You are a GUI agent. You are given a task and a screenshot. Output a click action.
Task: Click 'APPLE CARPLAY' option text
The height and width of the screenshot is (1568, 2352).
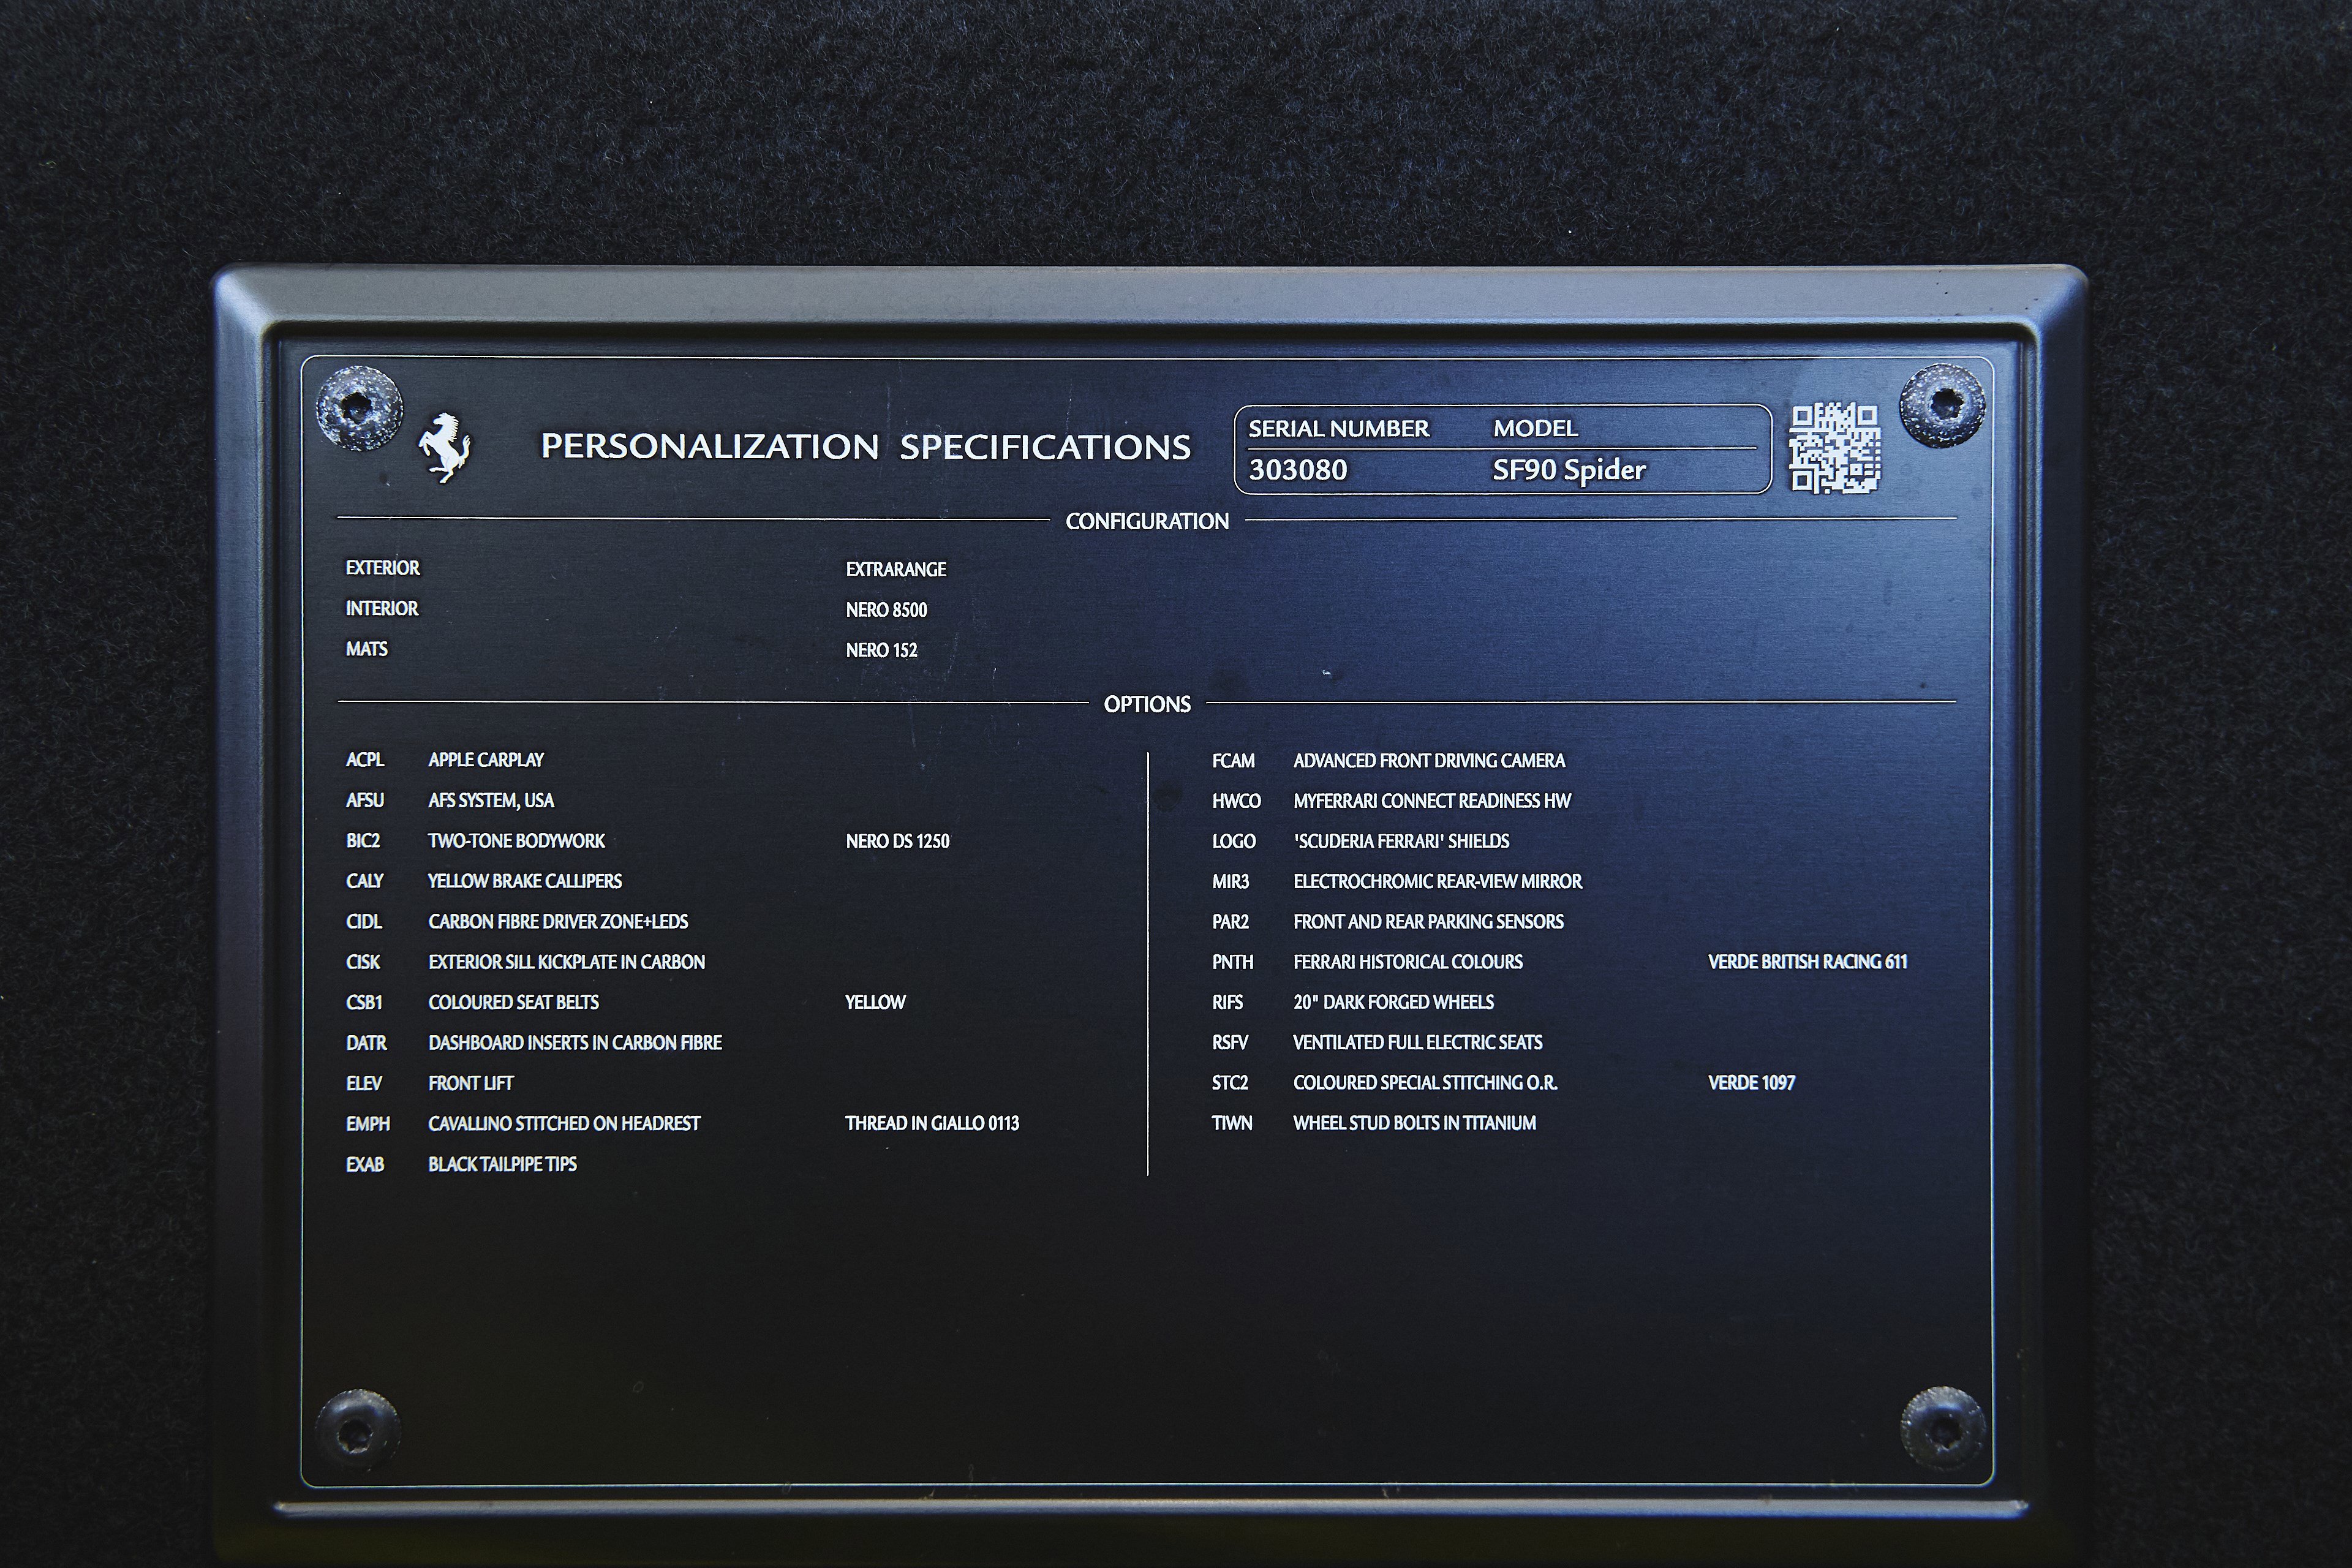point(486,760)
